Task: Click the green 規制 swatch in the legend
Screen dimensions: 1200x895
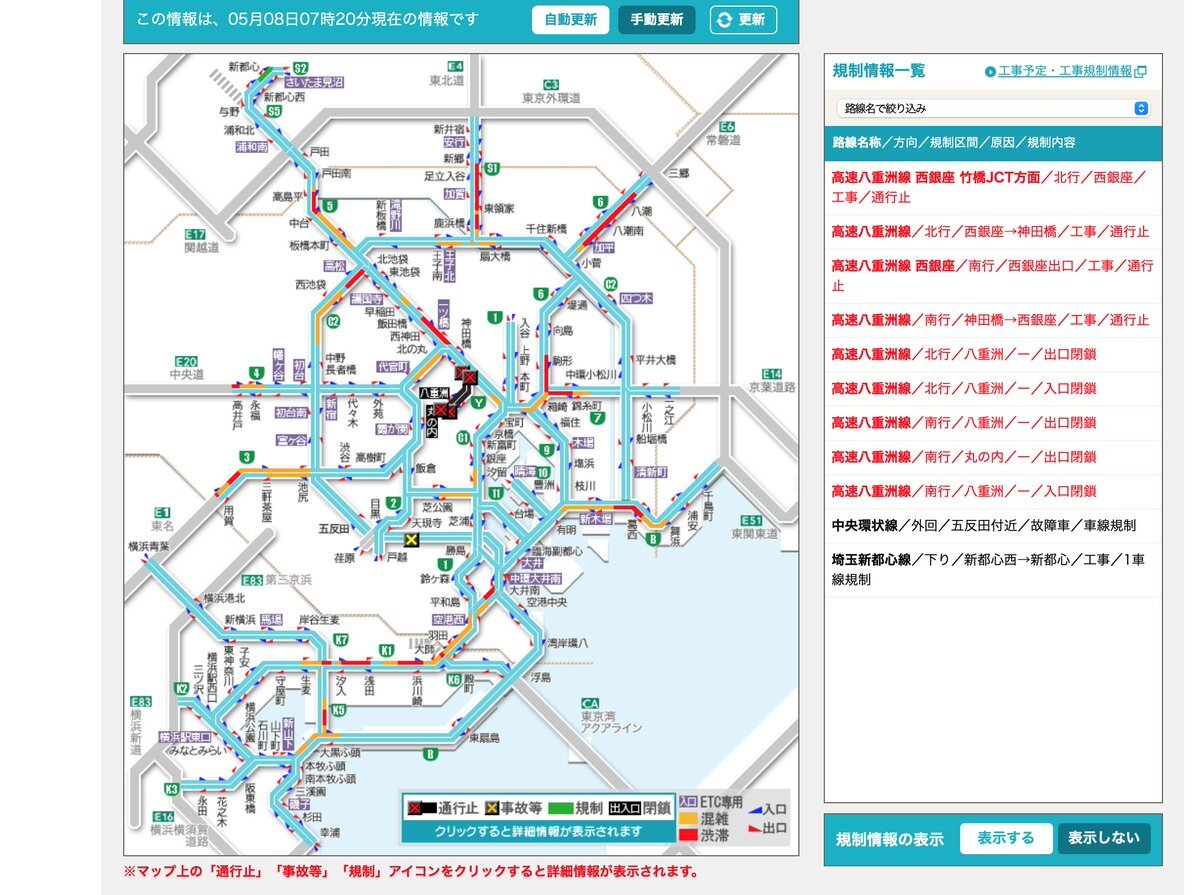Action: coord(560,808)
